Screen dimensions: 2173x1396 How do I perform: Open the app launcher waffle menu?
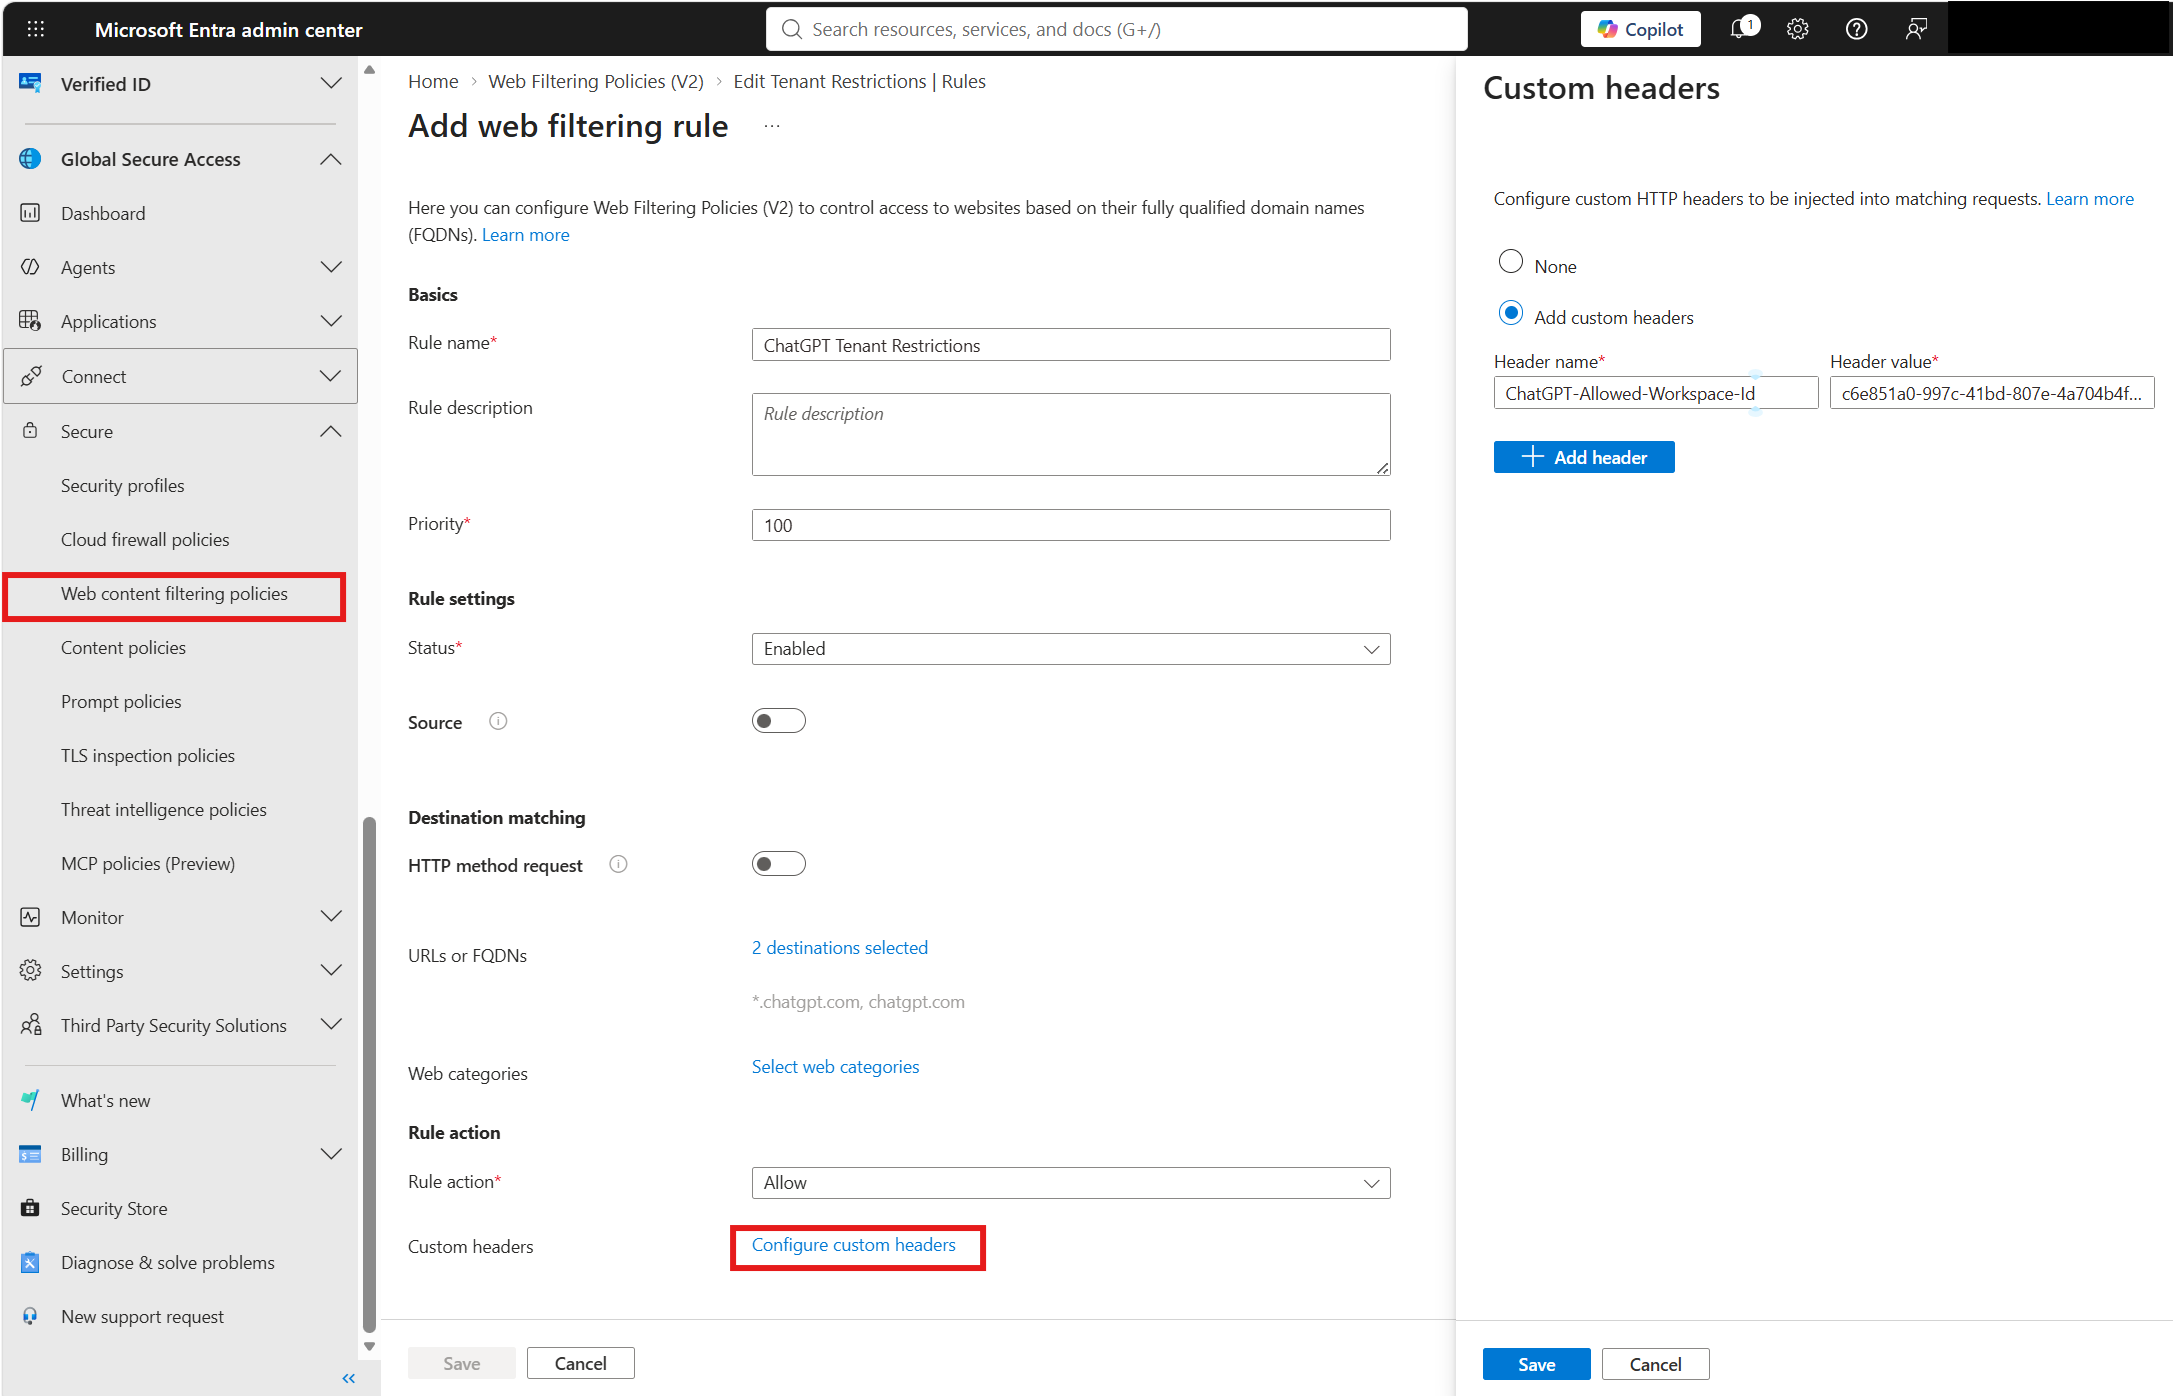[x=36, y=29]
